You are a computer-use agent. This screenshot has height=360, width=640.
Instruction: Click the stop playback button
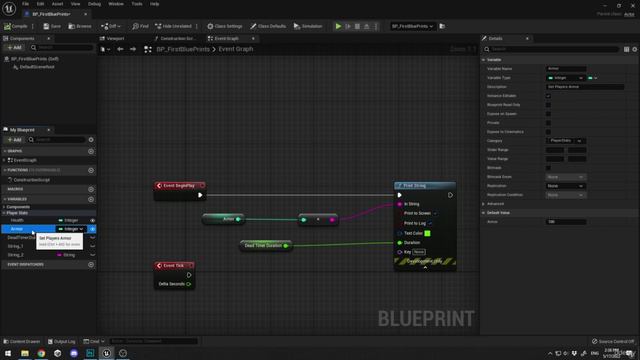pos(358,26)
